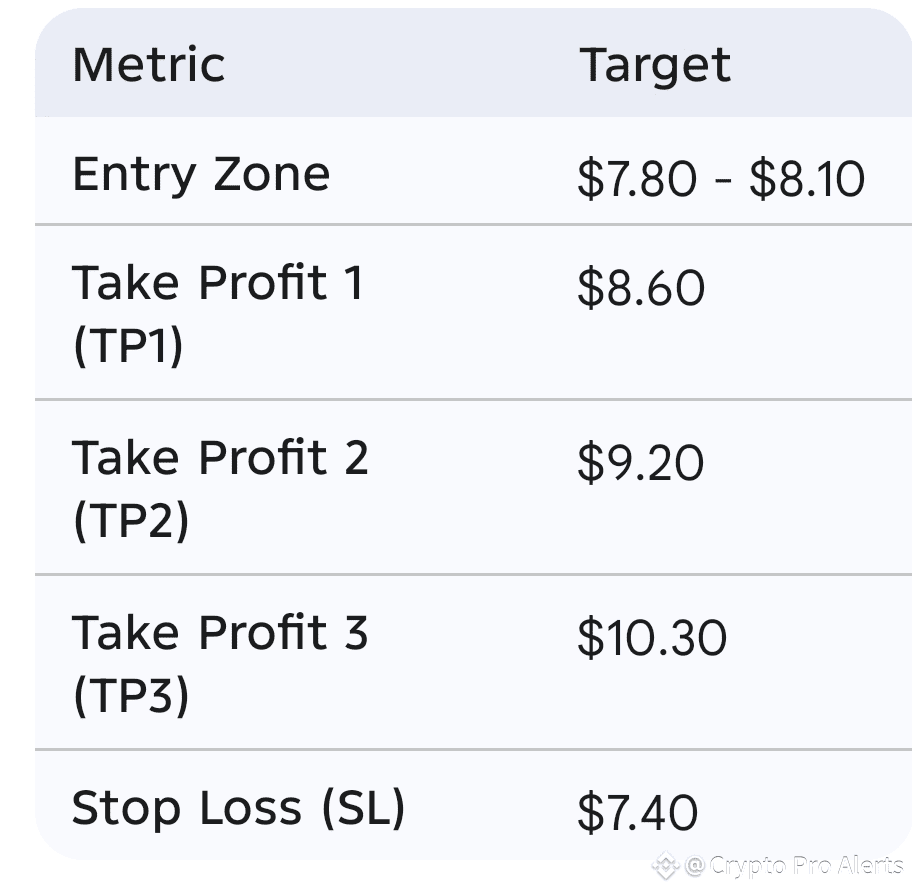Click the Metric column header
This screenshot has height=891, width=912.
(x=148, y=65)
